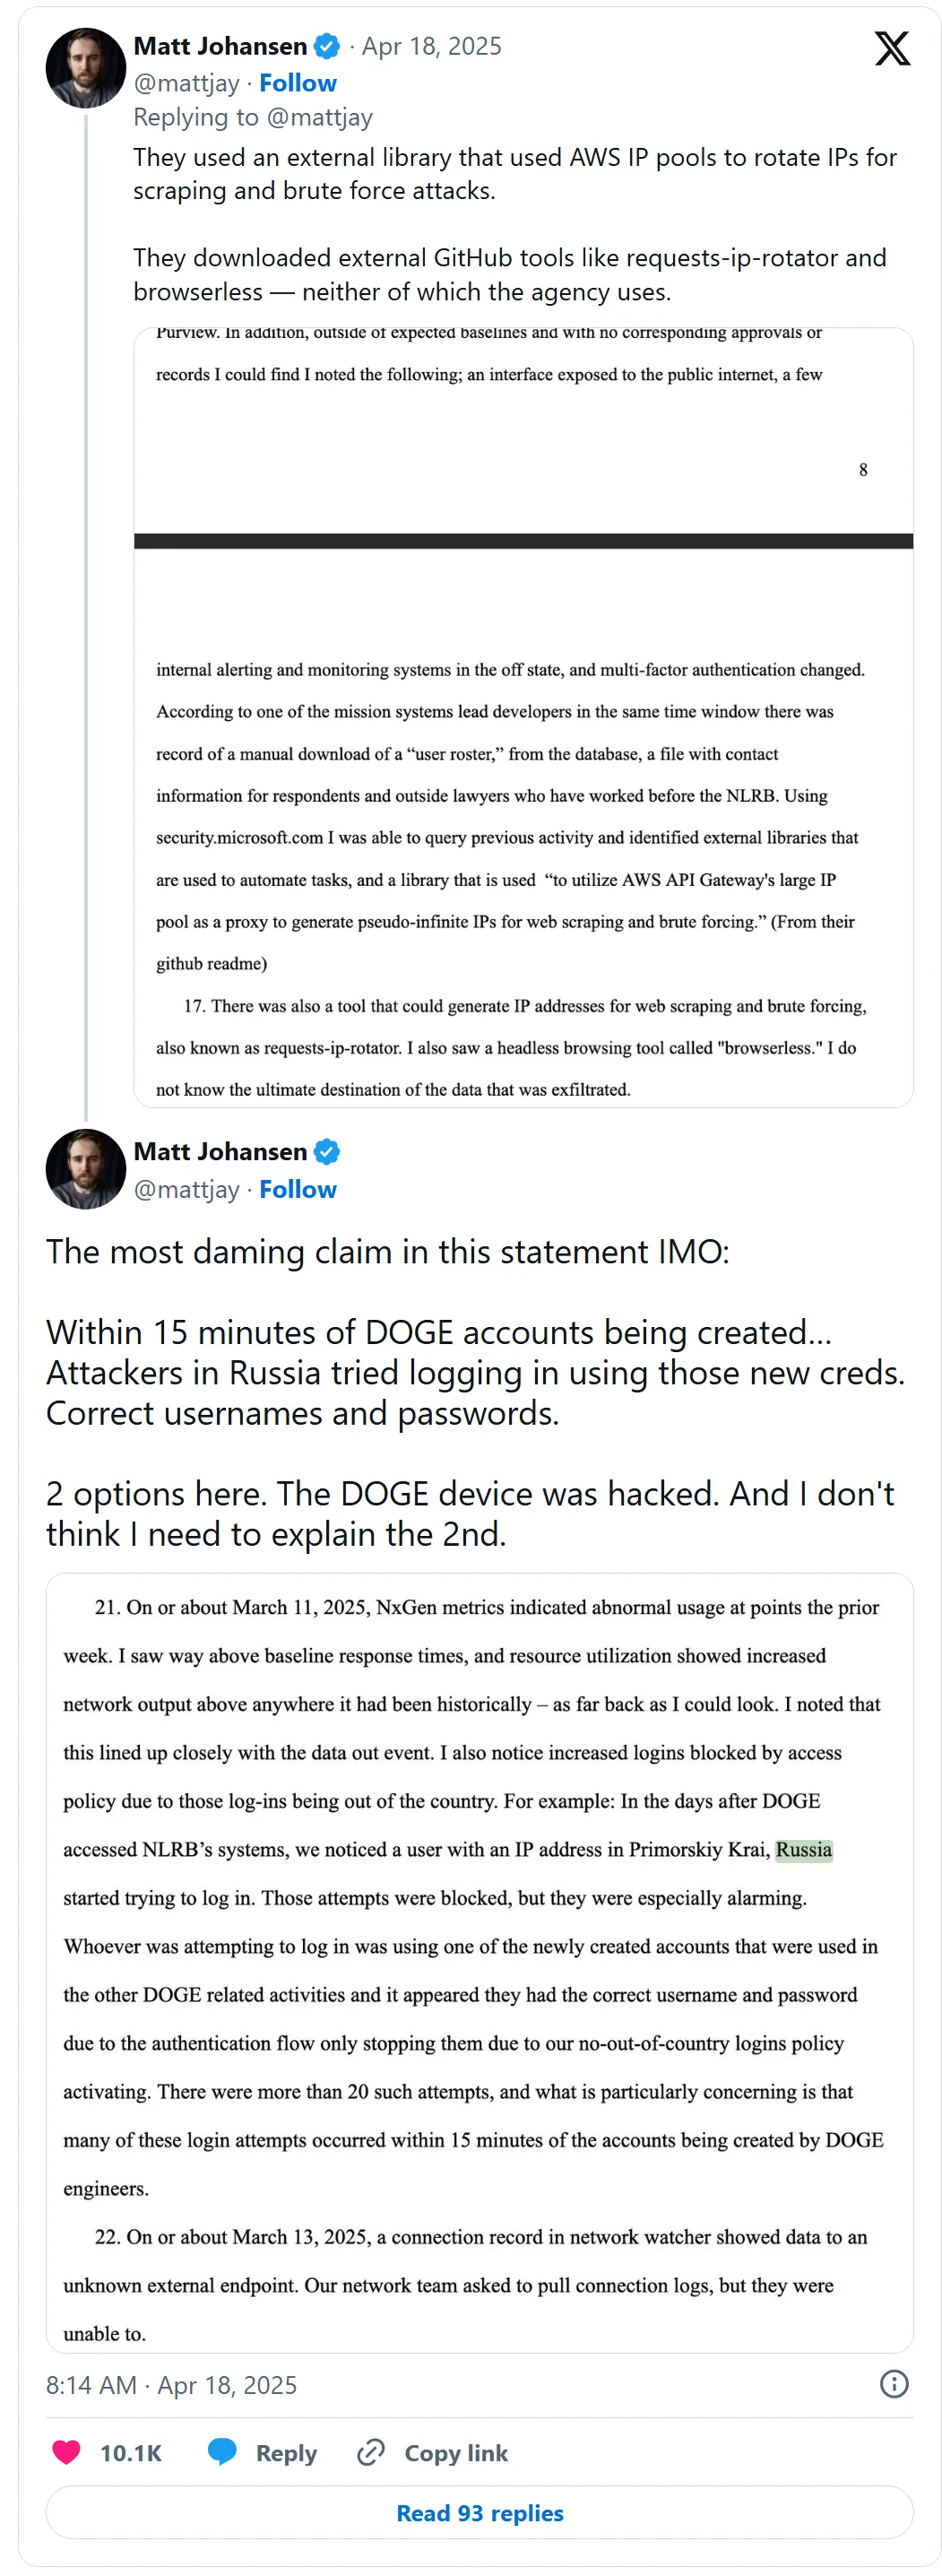942x2576 pixels.
Task: Click Follow beside the main tweet's handle
Action: (298, 1189)
